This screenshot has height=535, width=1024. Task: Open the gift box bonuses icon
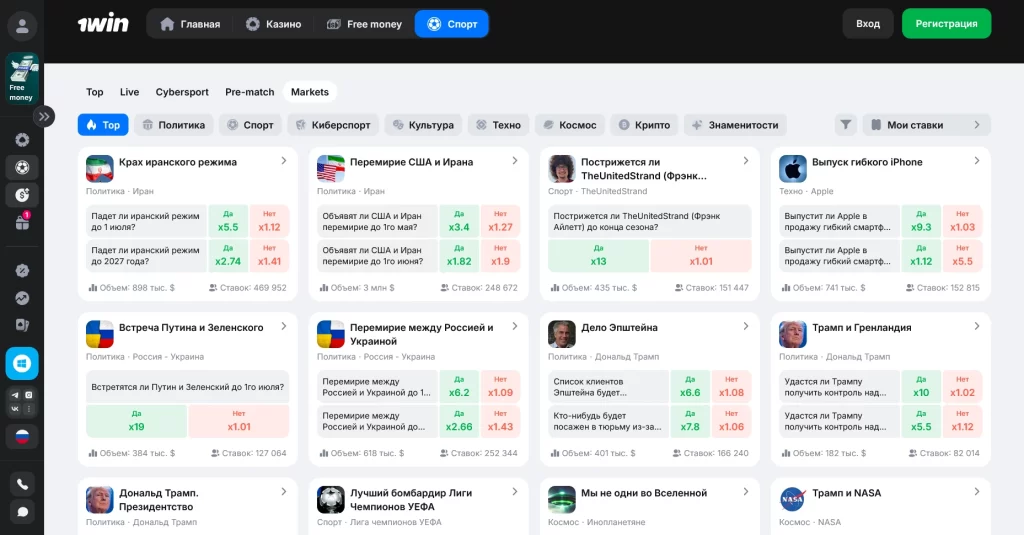click(x=21, y=223)
